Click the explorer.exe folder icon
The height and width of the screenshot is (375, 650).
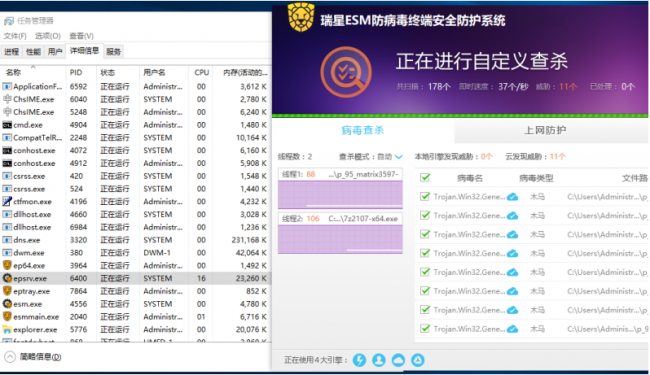pyautogui.click(x=7, y=329)
